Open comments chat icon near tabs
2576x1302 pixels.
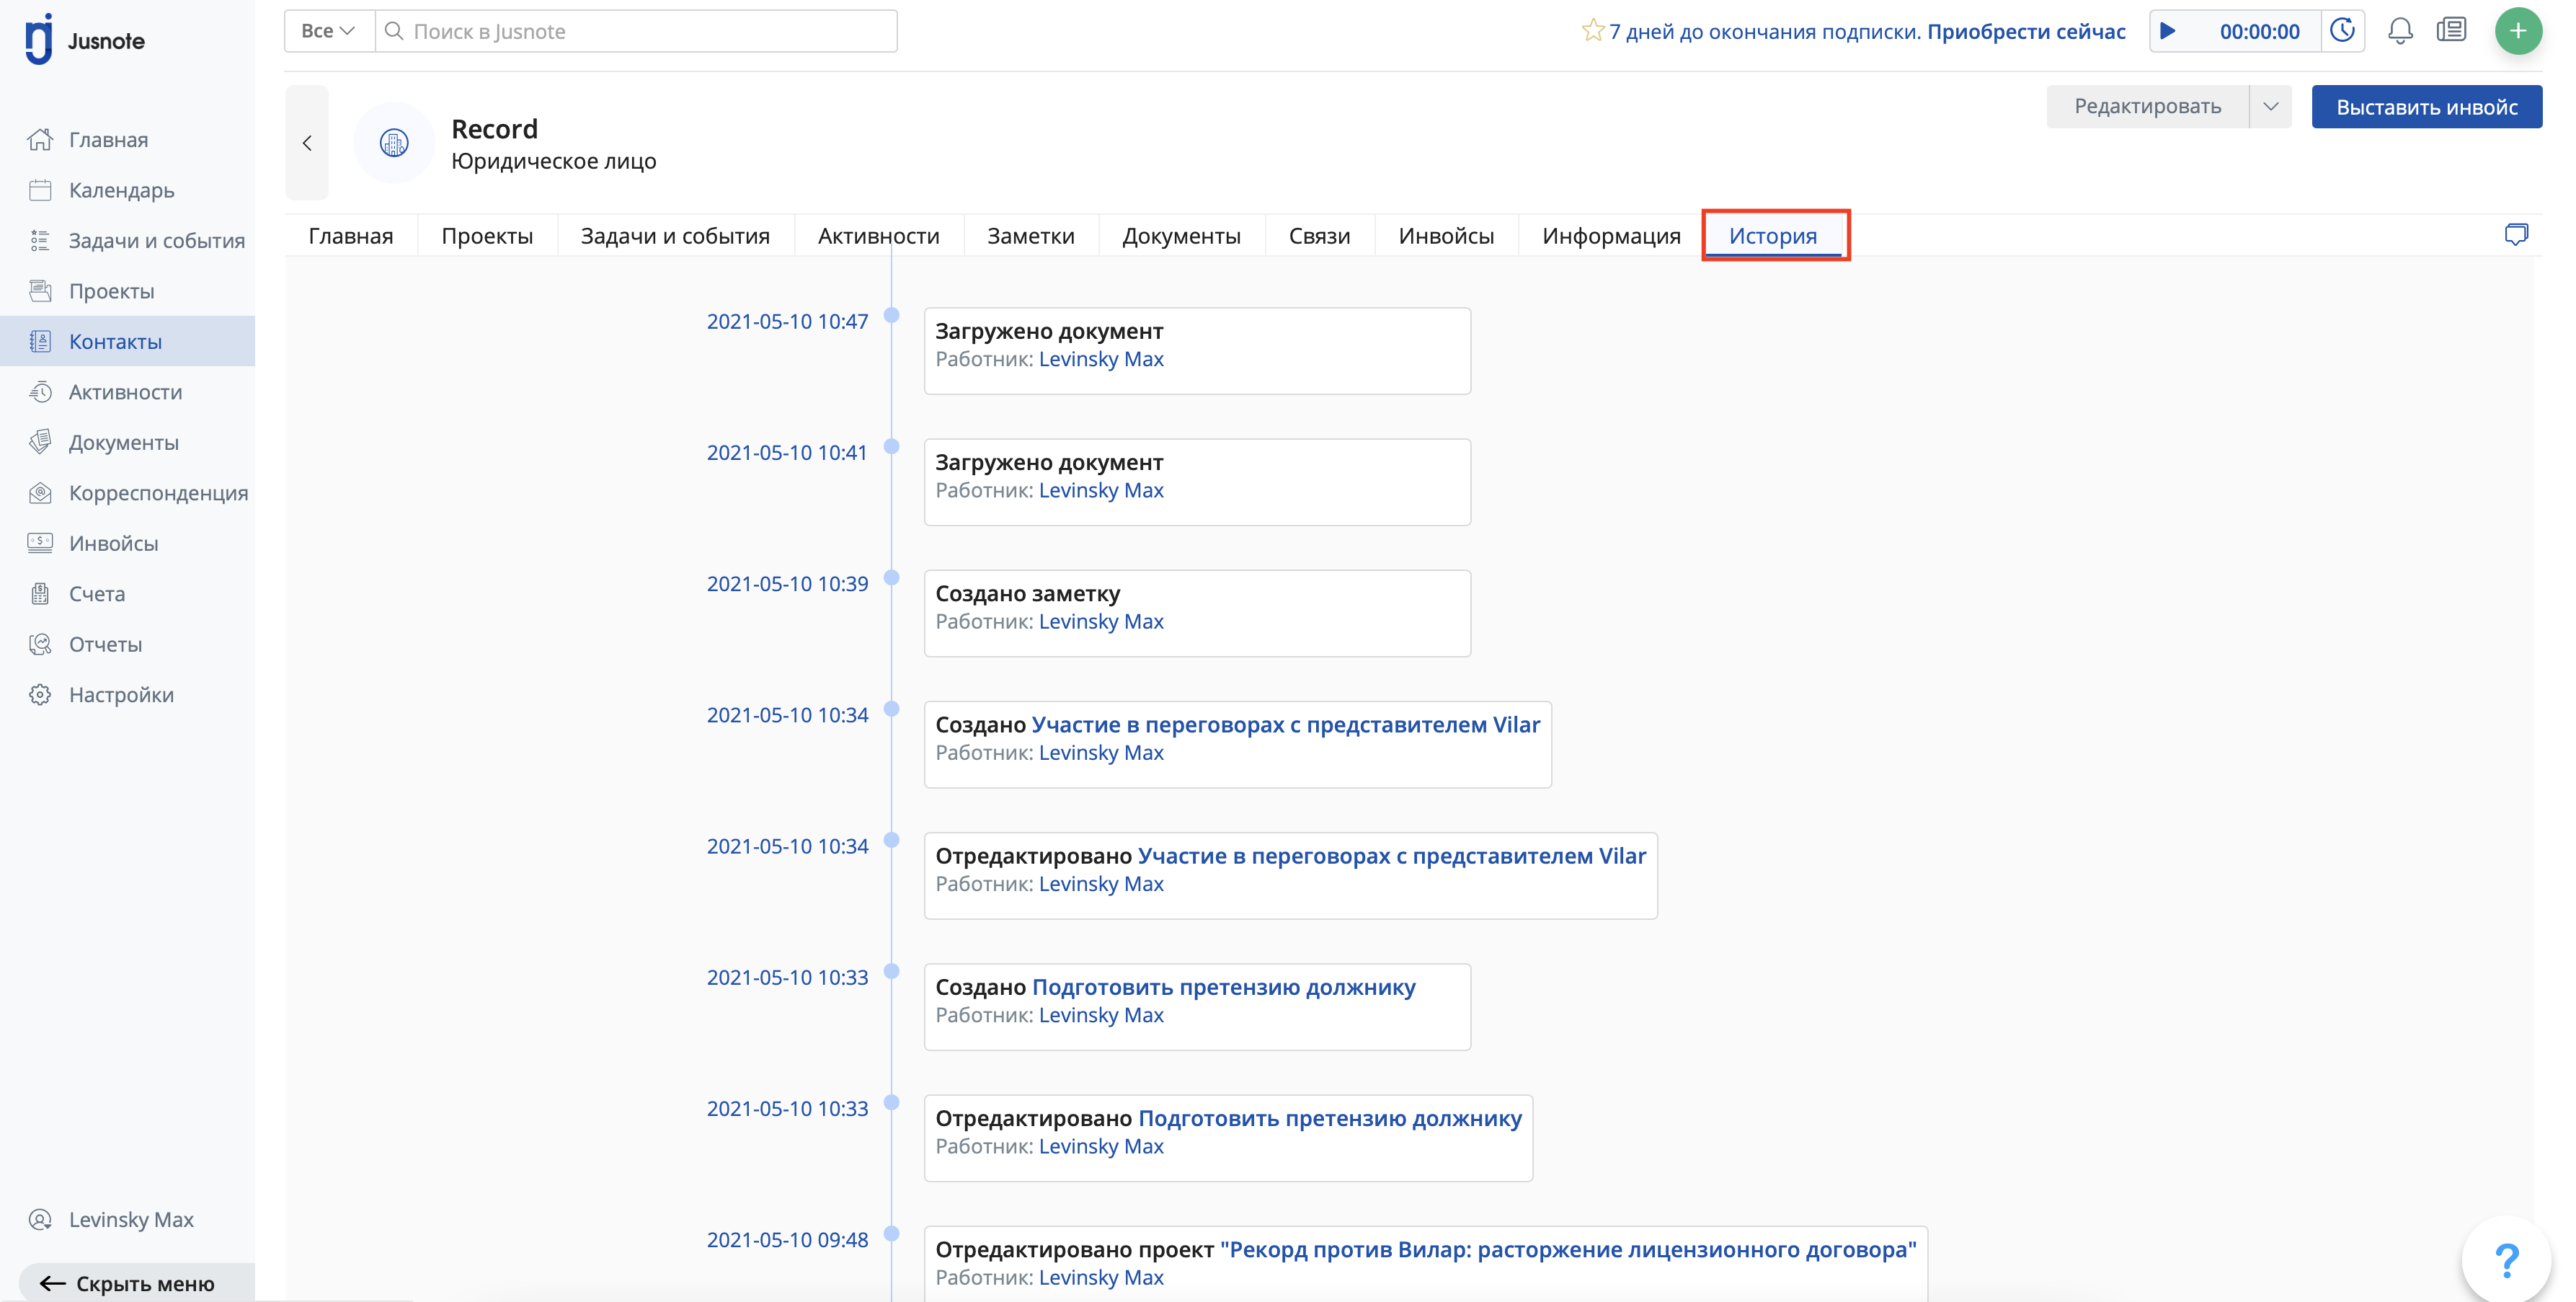click(2516, 235)
